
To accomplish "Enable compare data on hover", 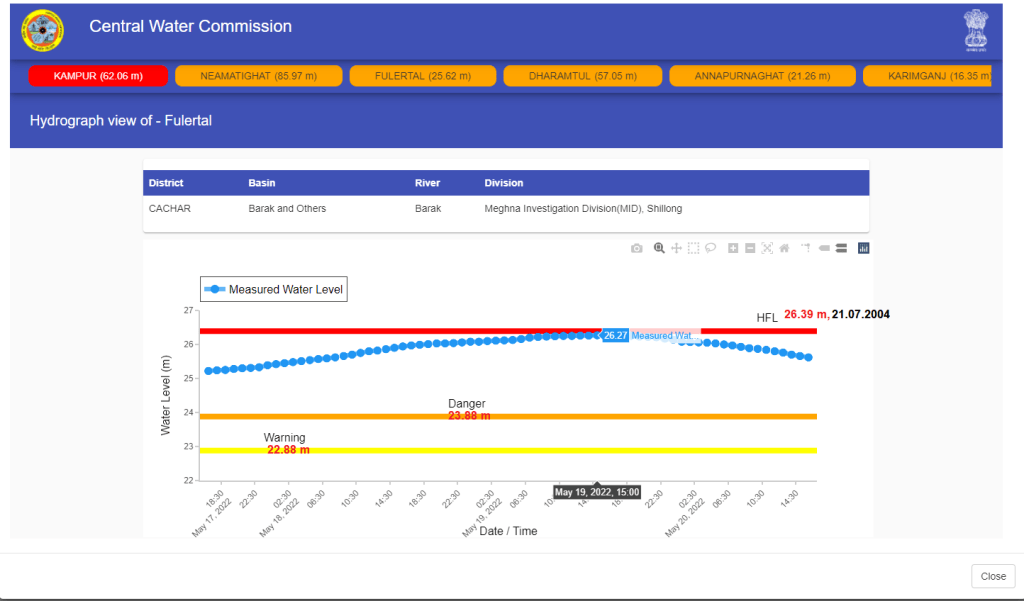I will 841,248.
